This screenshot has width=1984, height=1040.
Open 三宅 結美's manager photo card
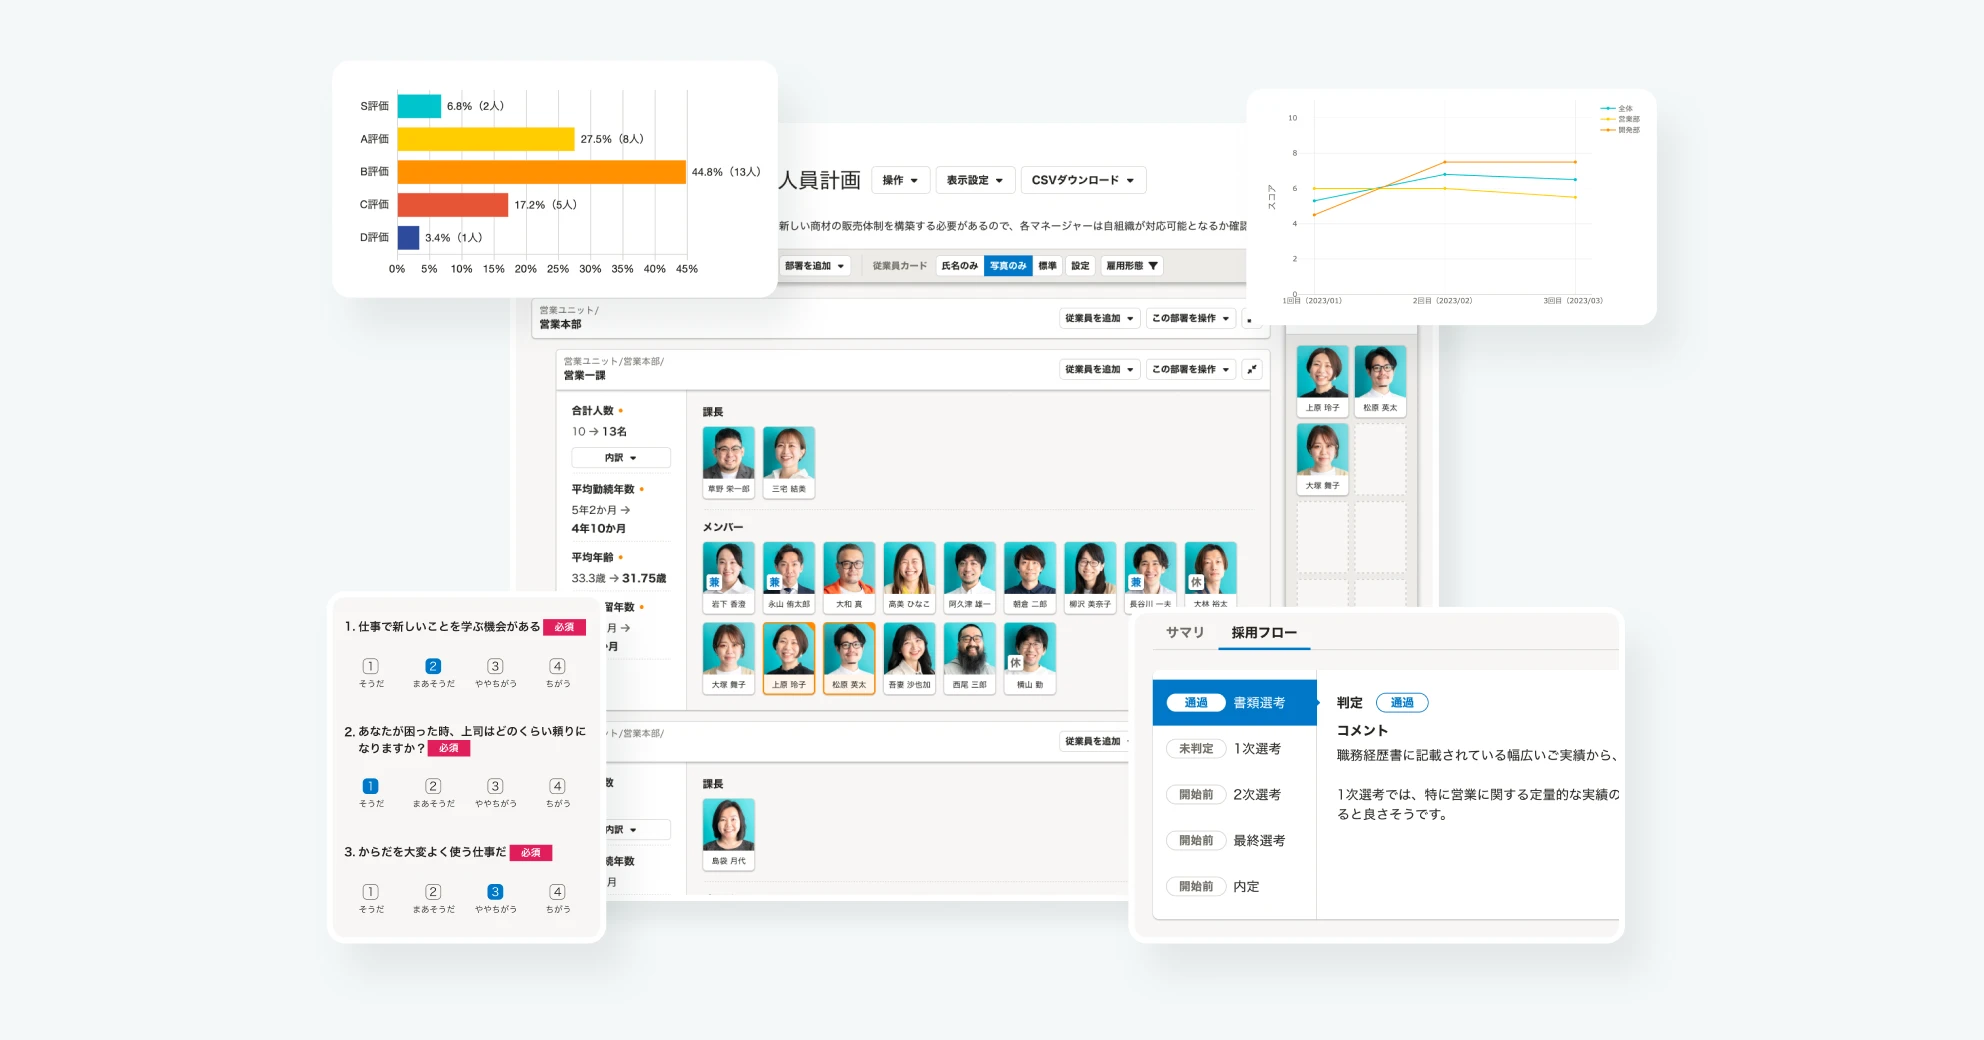[789, 462]
